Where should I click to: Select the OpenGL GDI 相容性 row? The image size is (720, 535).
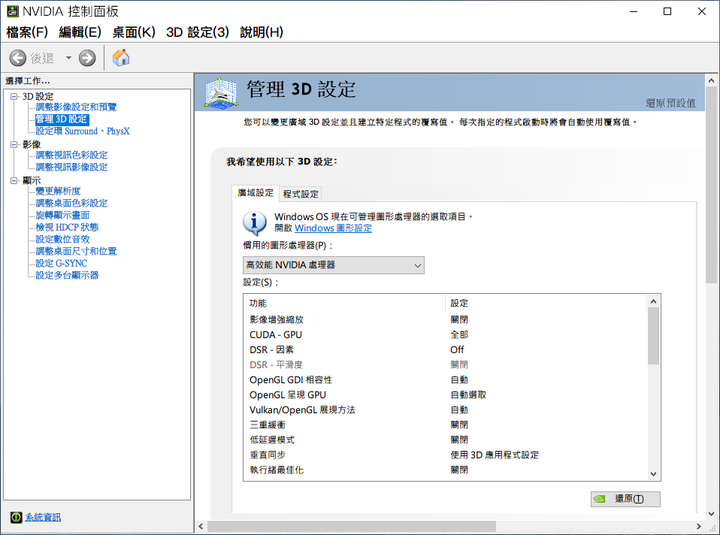click(445, 380)
